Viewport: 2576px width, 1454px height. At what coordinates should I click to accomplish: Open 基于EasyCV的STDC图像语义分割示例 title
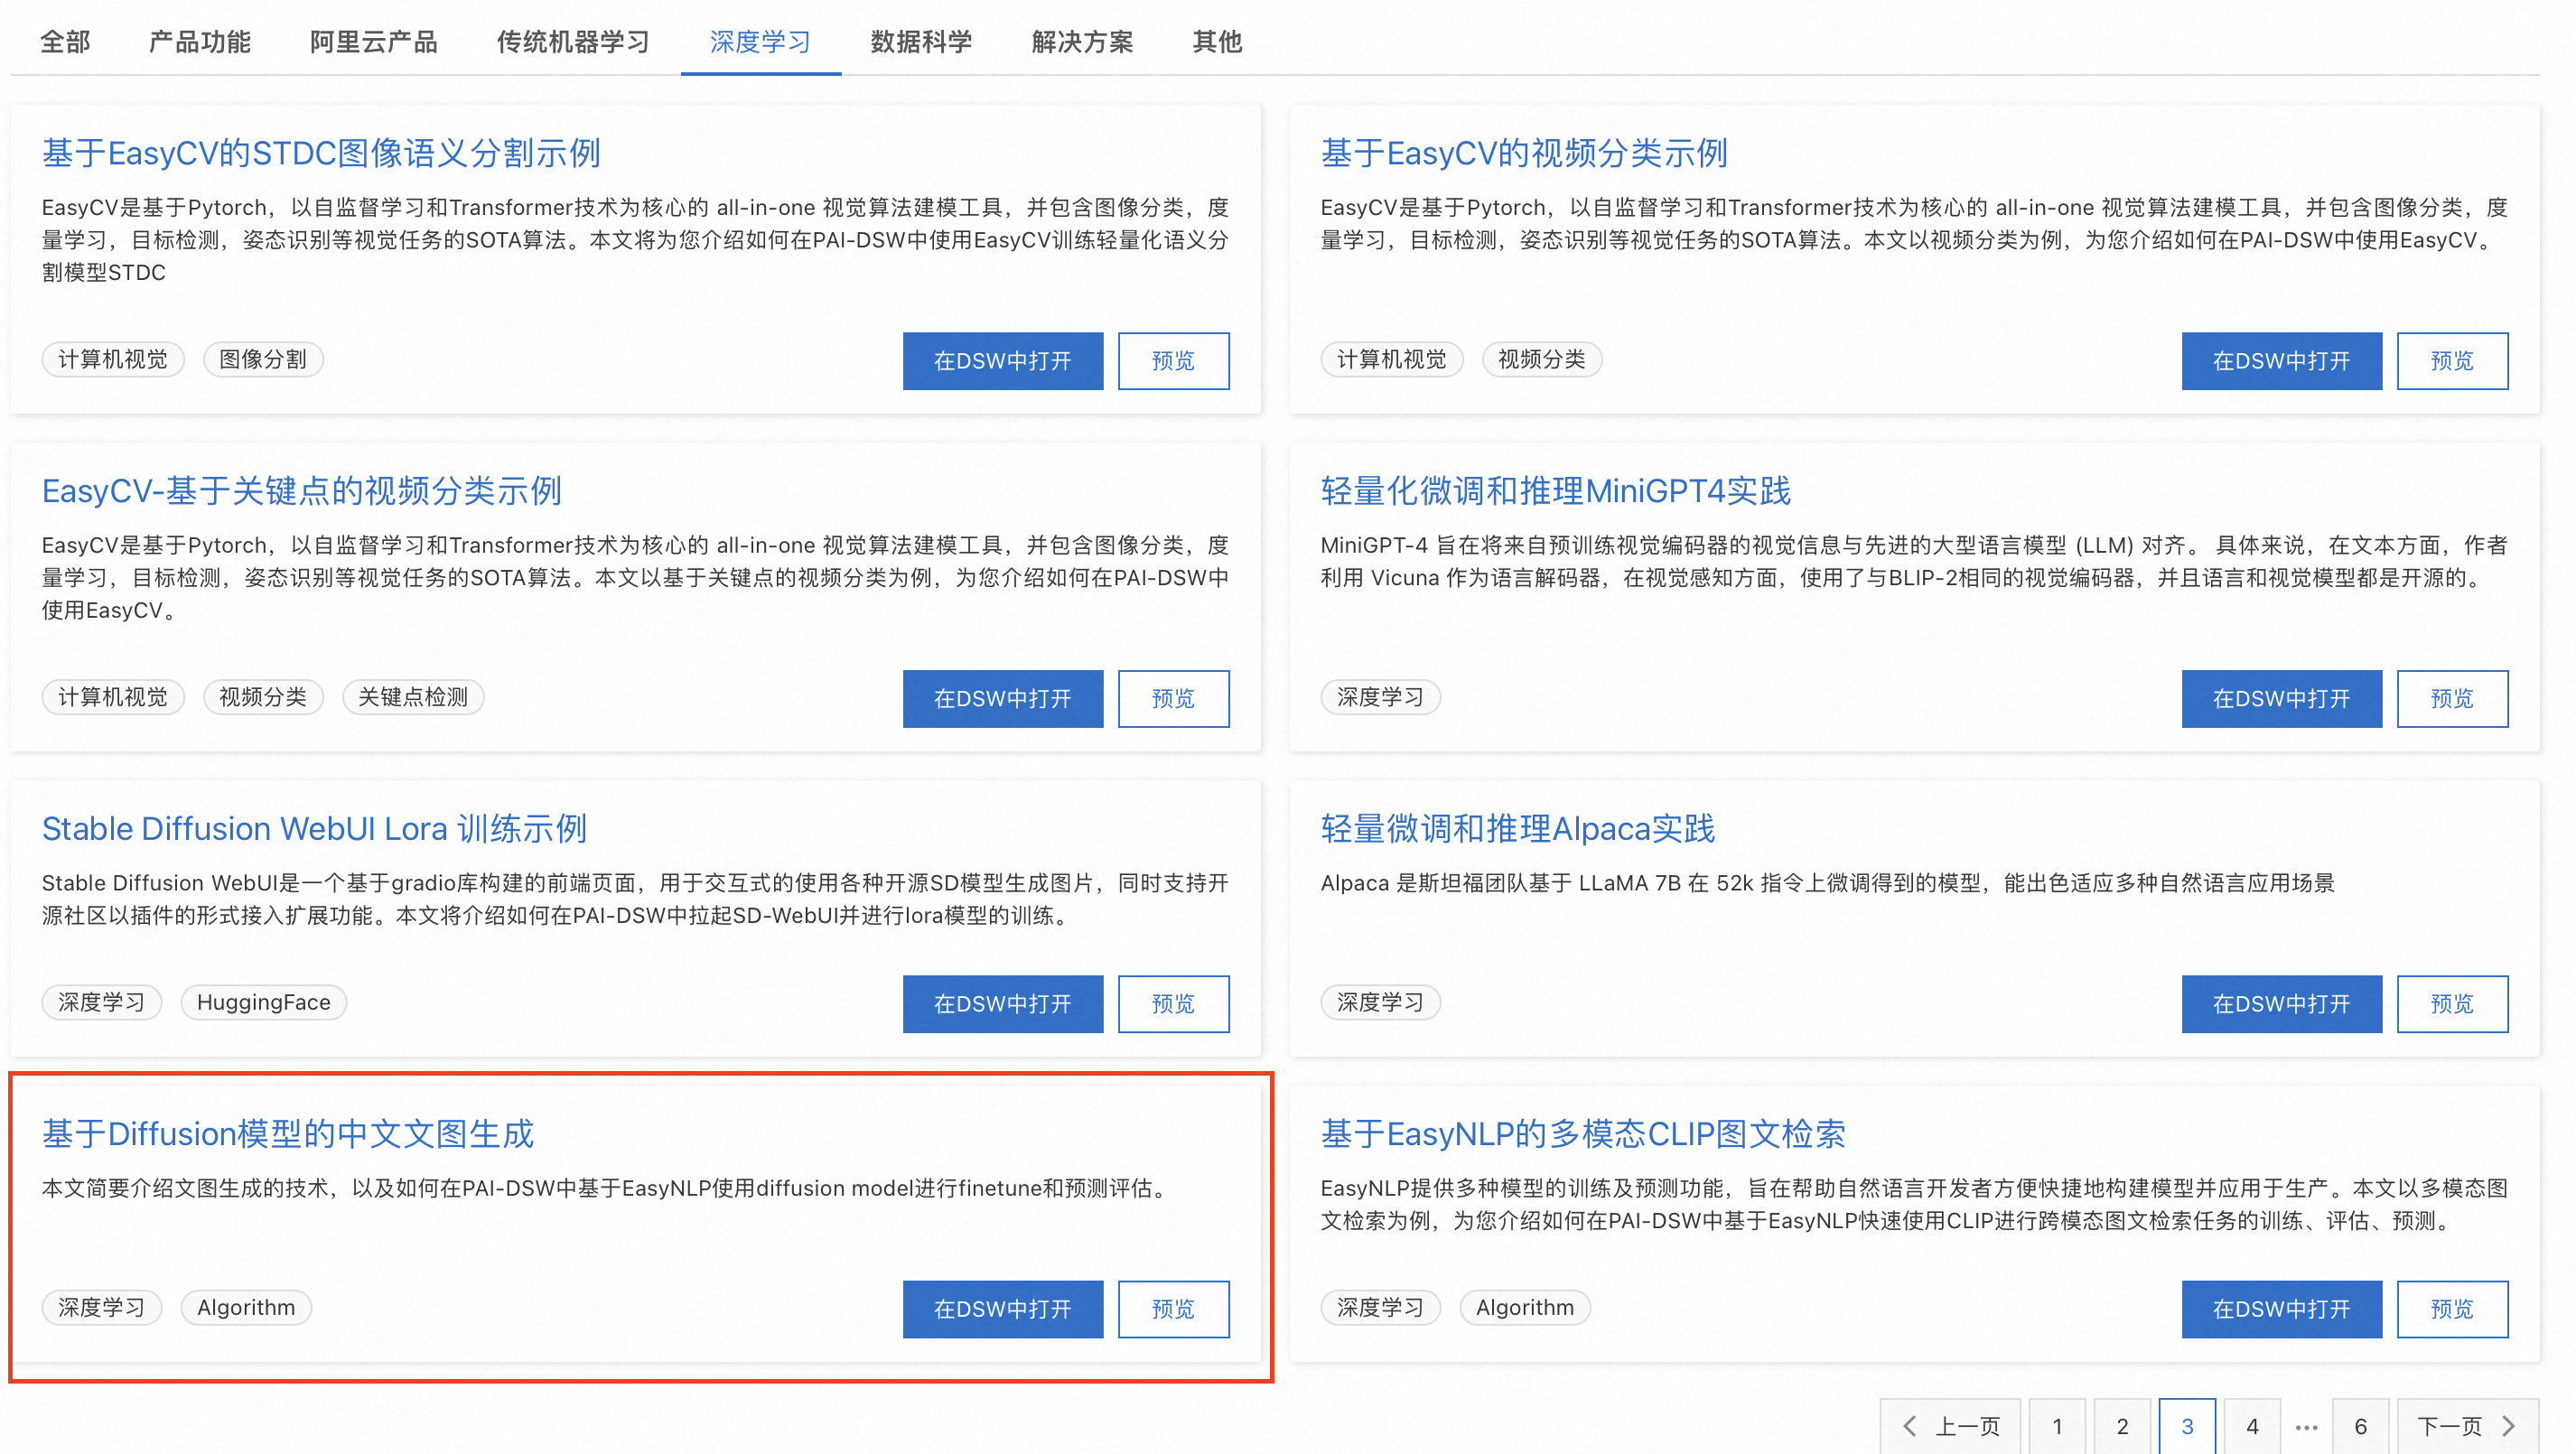coord(321,153)
